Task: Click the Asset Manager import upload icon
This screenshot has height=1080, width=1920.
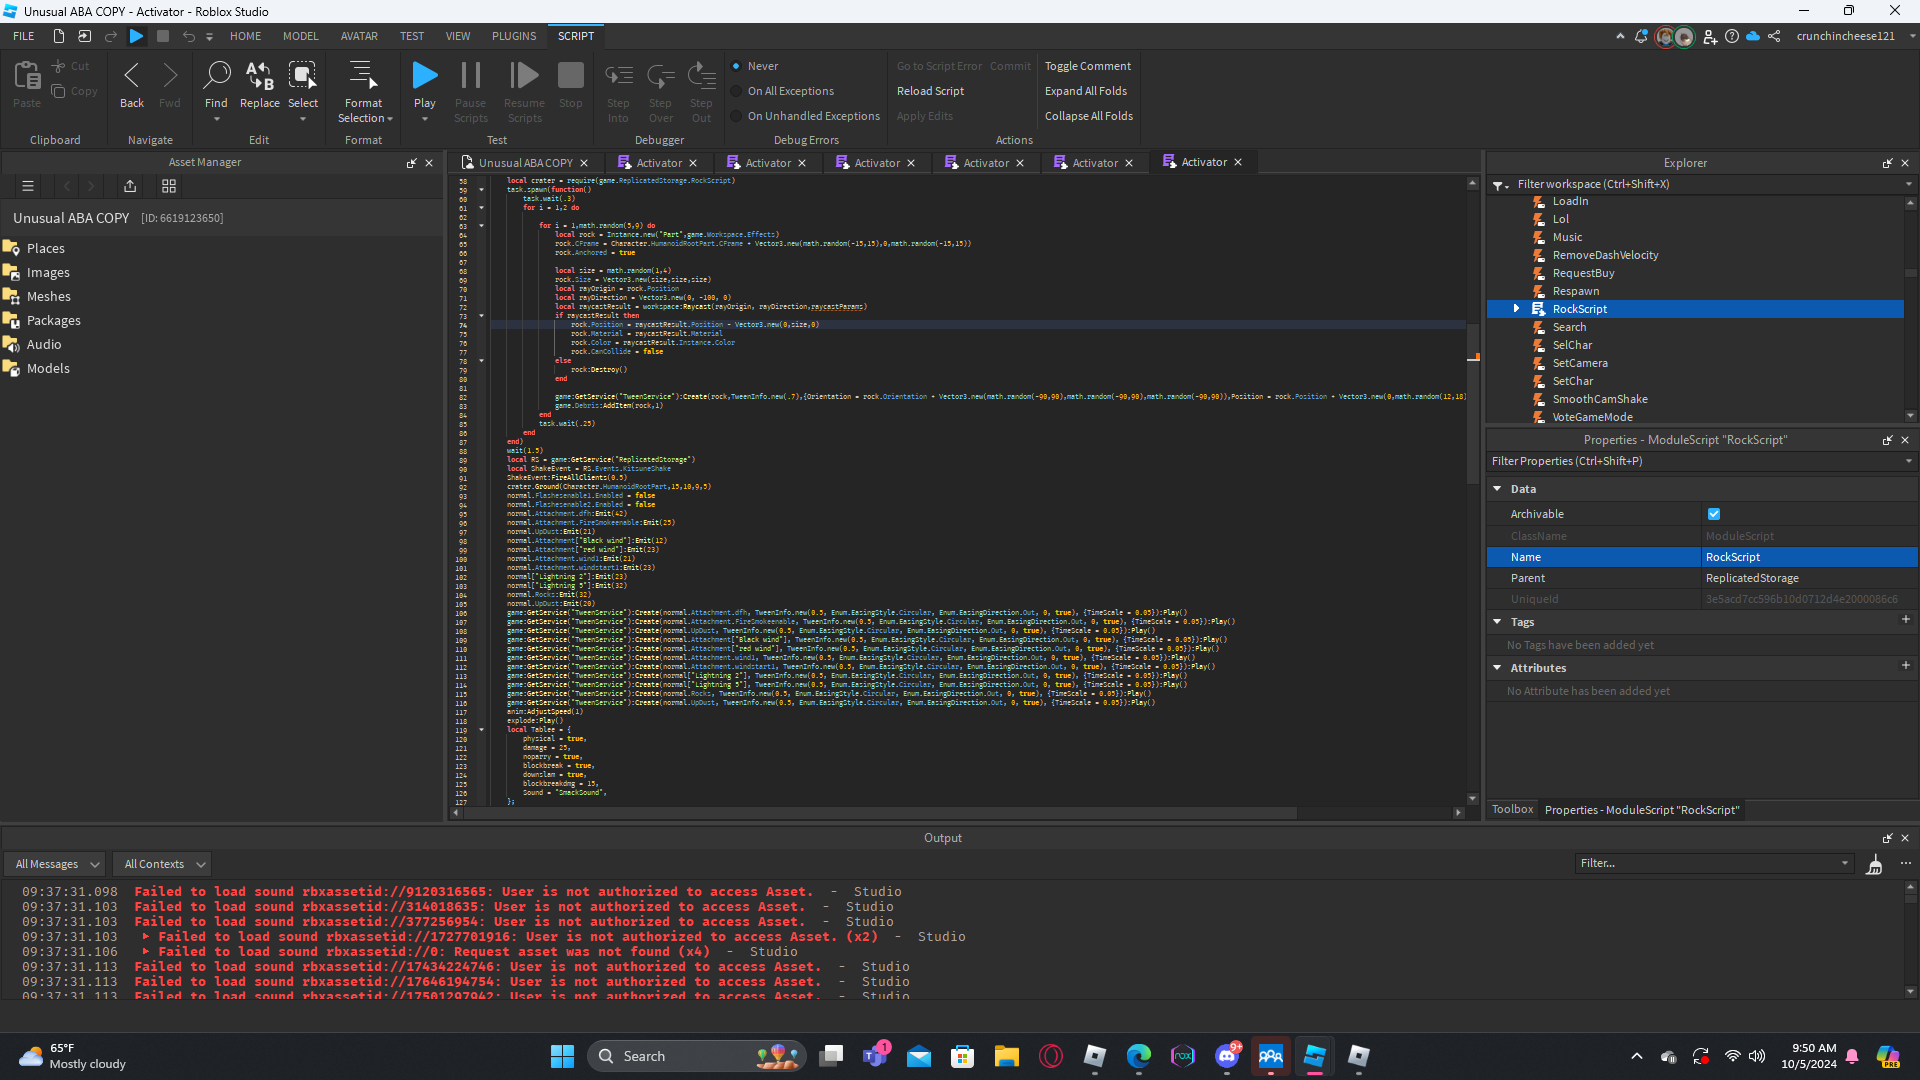Action: pos(130,186)
